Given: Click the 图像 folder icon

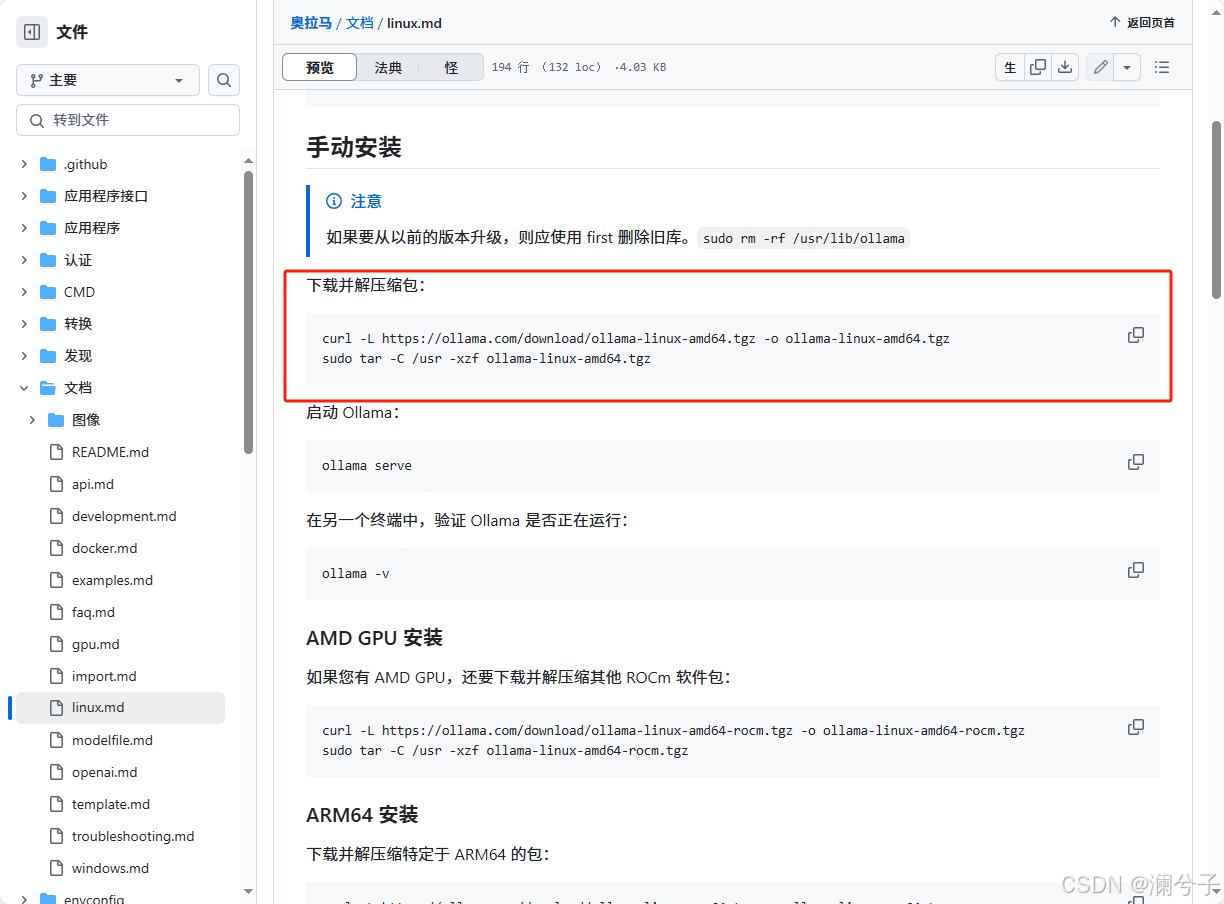Looking at the screenshot, I should (x=56, y=420).
